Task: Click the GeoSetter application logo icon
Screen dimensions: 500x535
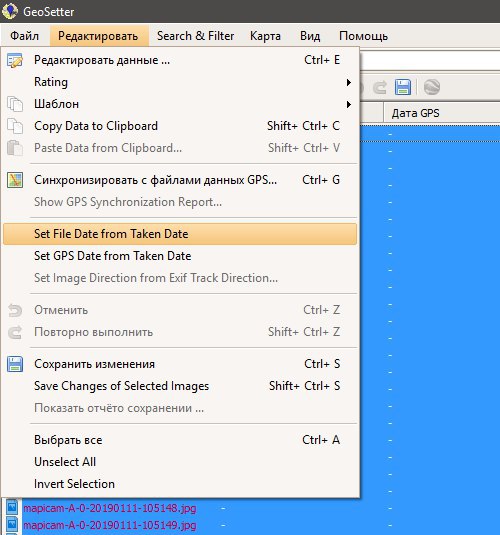Action: tap(10, 11)
